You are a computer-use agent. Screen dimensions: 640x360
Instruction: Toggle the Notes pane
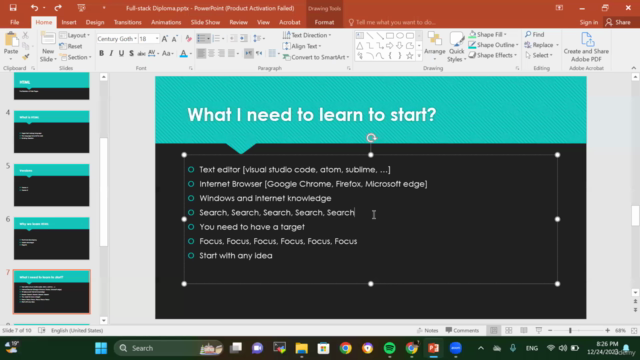point(427,330)
